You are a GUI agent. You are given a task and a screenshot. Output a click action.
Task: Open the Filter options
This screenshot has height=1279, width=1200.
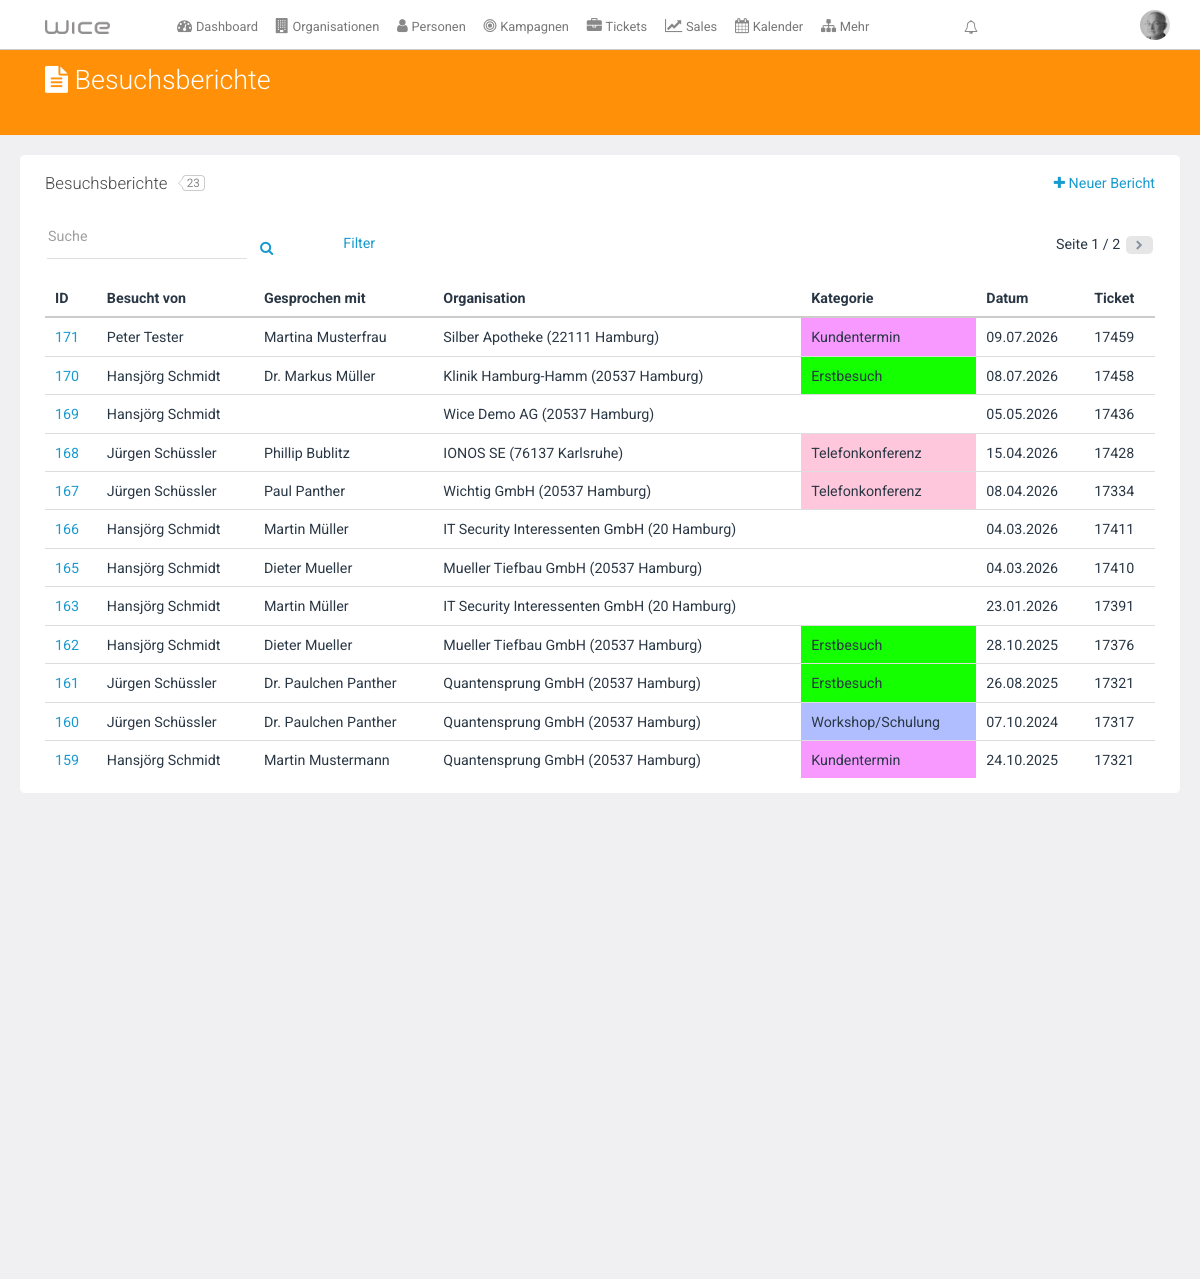359,243
